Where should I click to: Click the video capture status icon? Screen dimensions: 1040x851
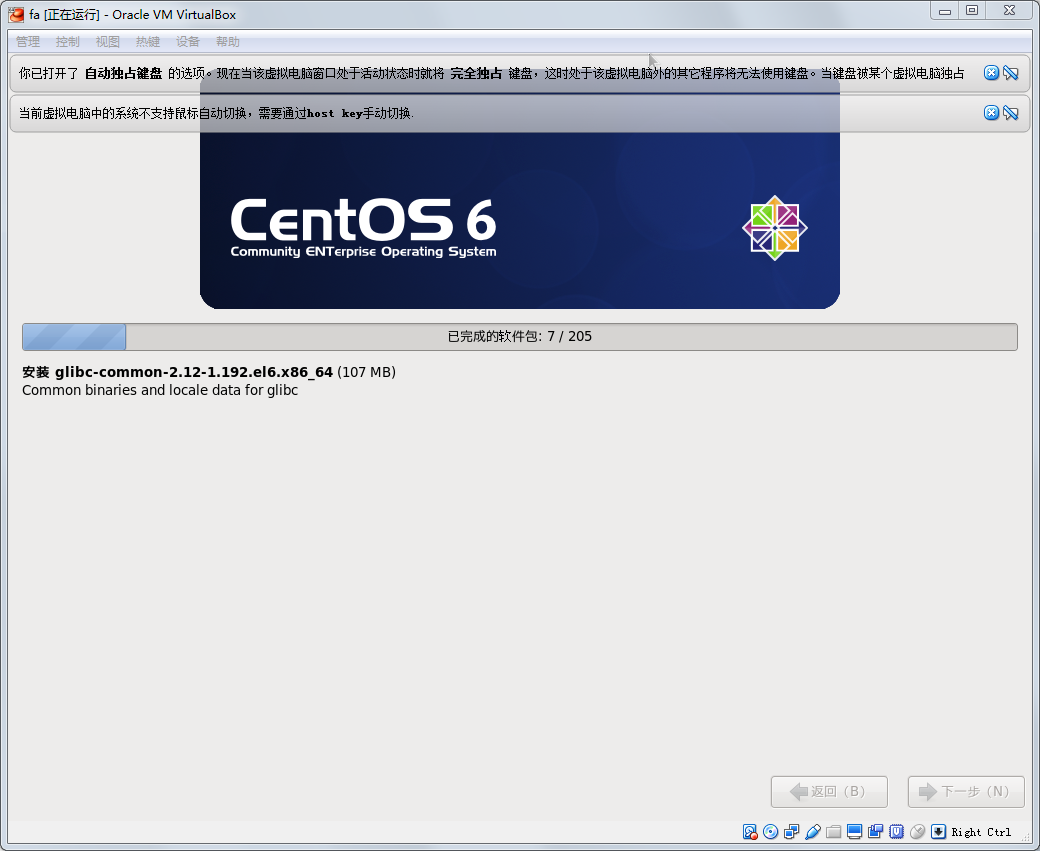876,832
